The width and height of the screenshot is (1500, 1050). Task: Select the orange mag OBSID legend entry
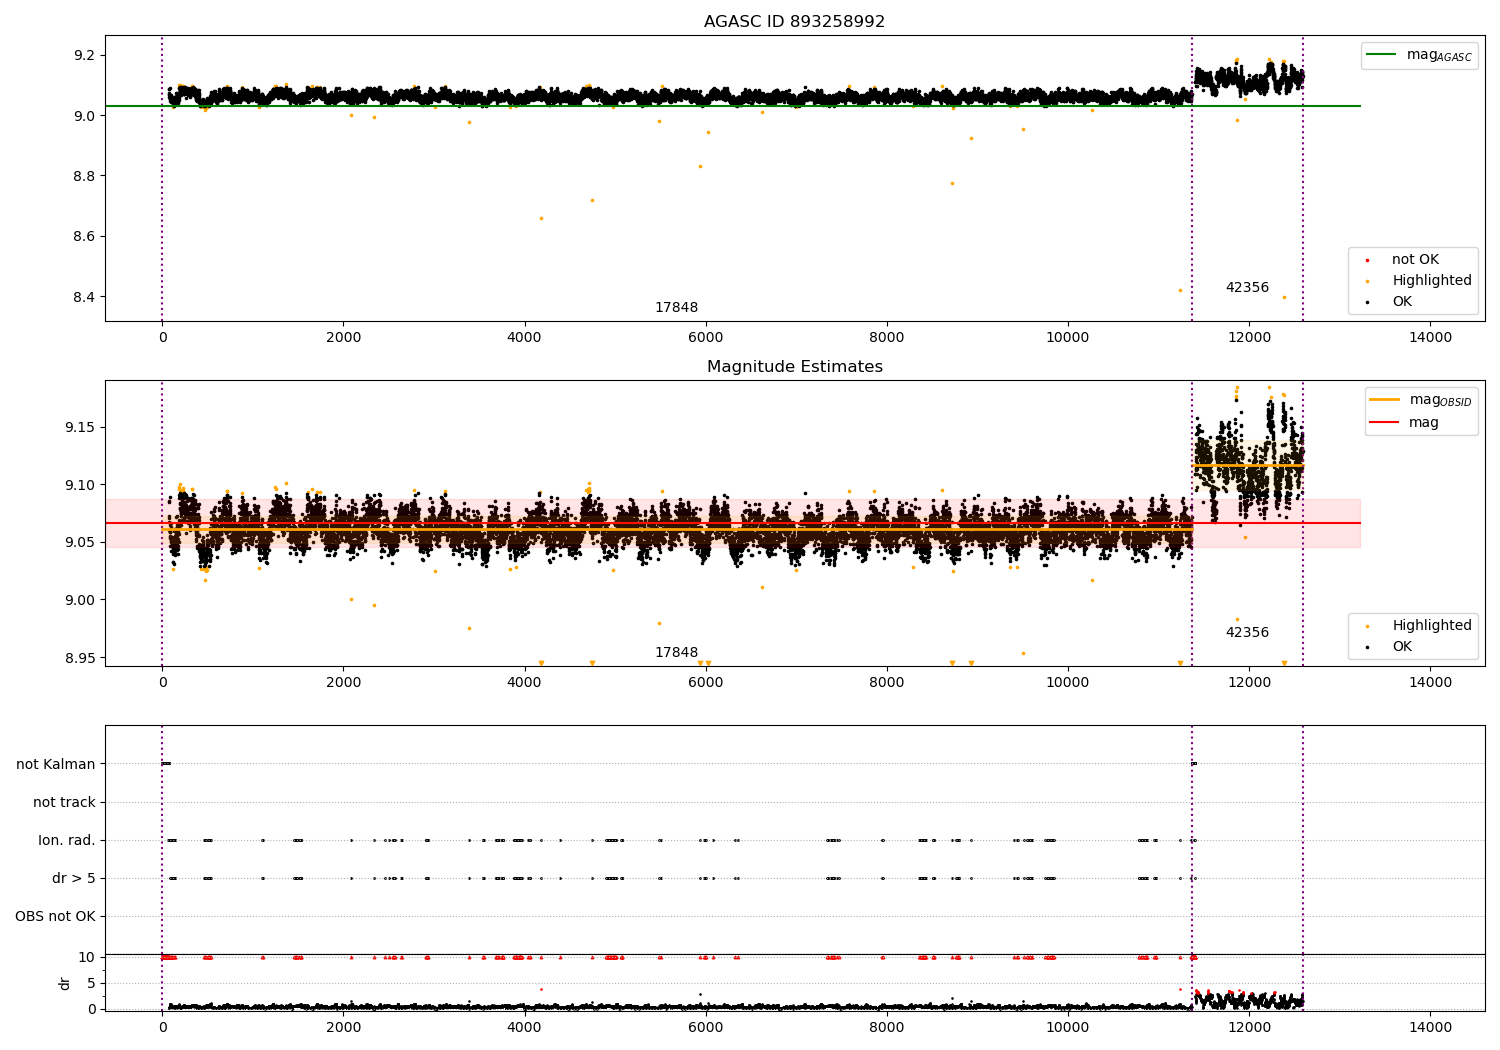[1421, 400]
